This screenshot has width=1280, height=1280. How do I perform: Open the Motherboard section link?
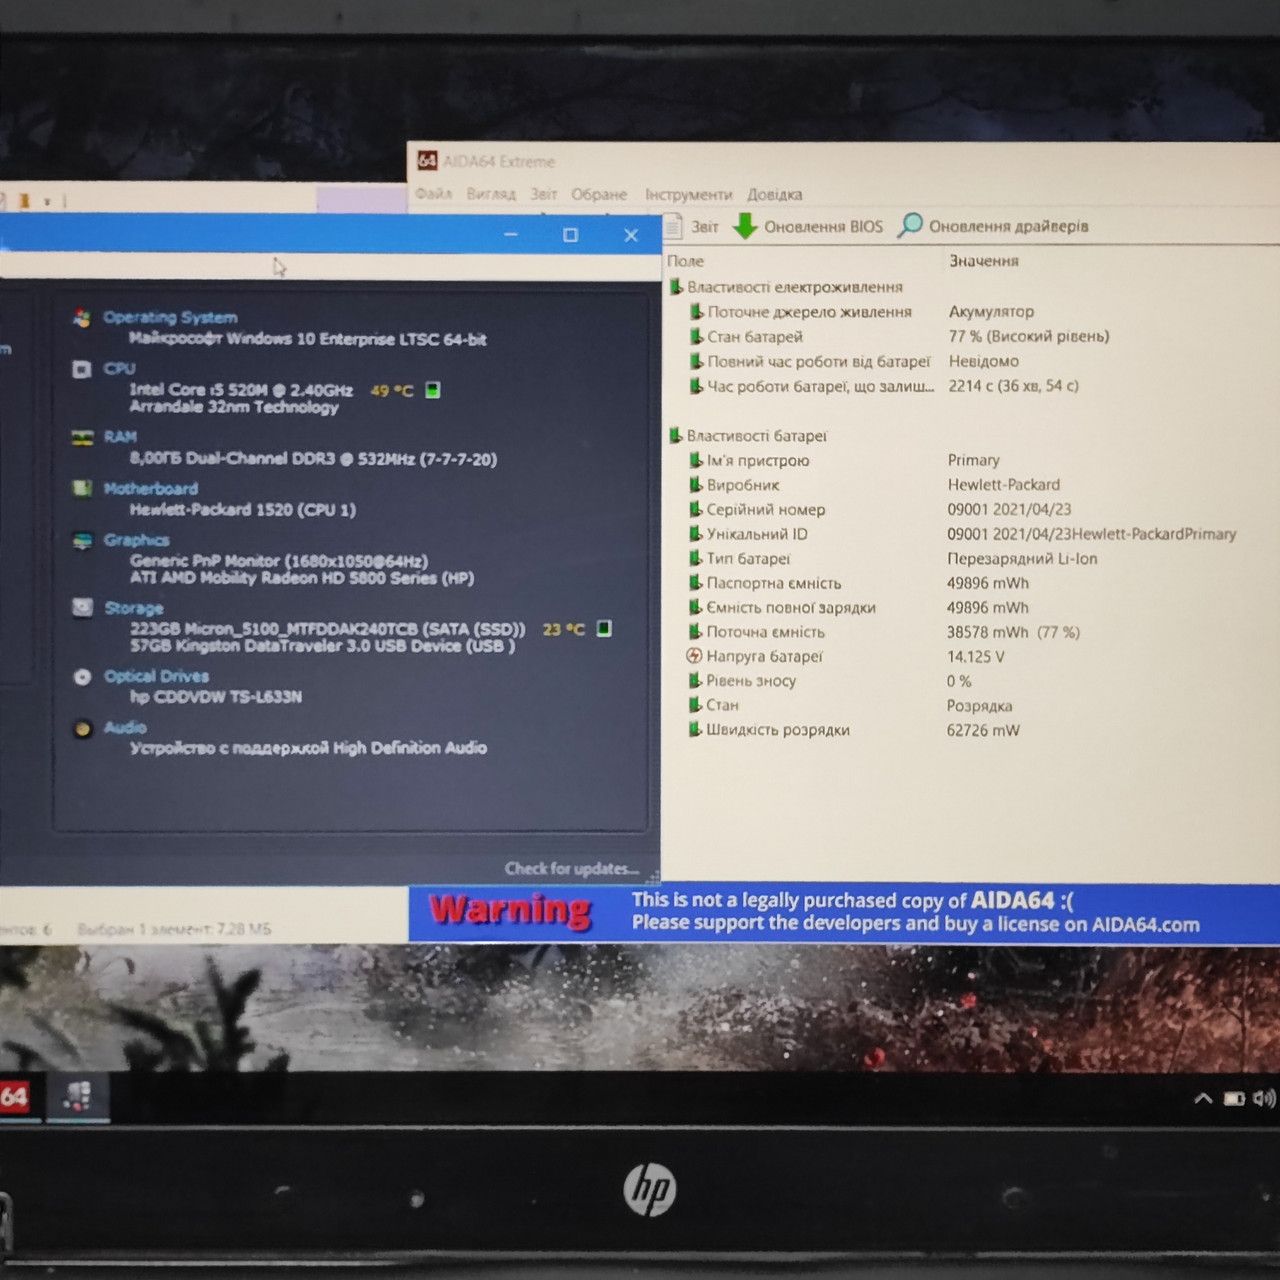tap(151, 488)
